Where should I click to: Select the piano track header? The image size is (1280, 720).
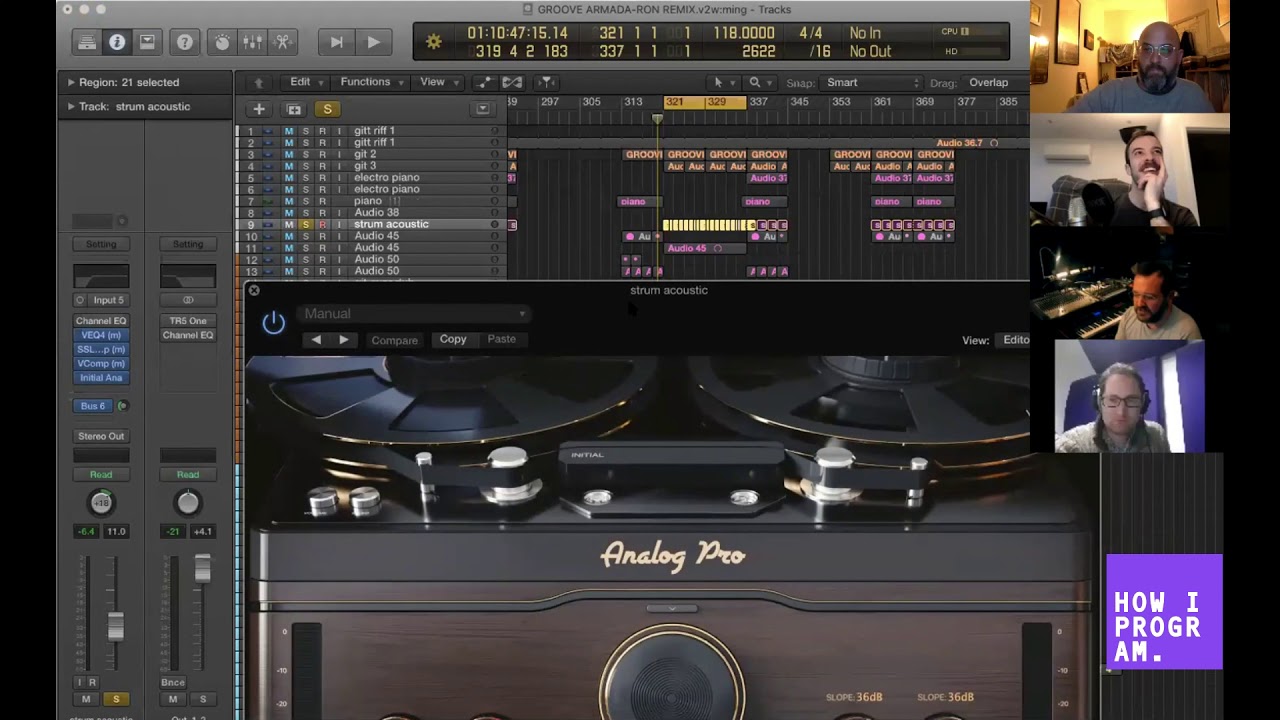tap(372, 201)
